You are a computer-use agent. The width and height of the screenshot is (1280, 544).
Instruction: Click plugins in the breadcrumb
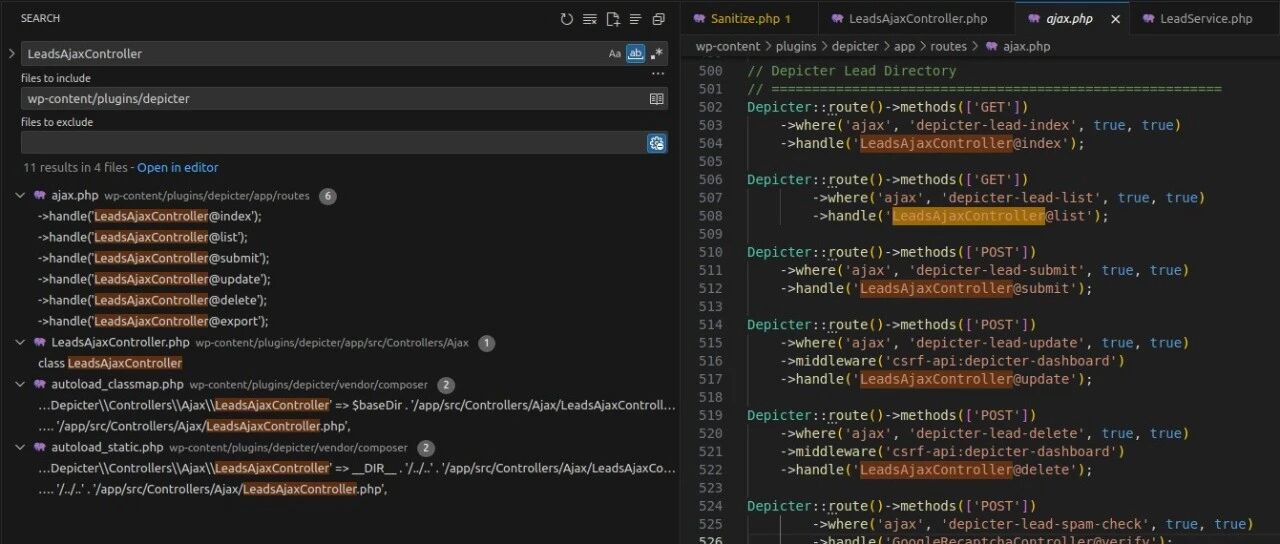coord(796,47)
